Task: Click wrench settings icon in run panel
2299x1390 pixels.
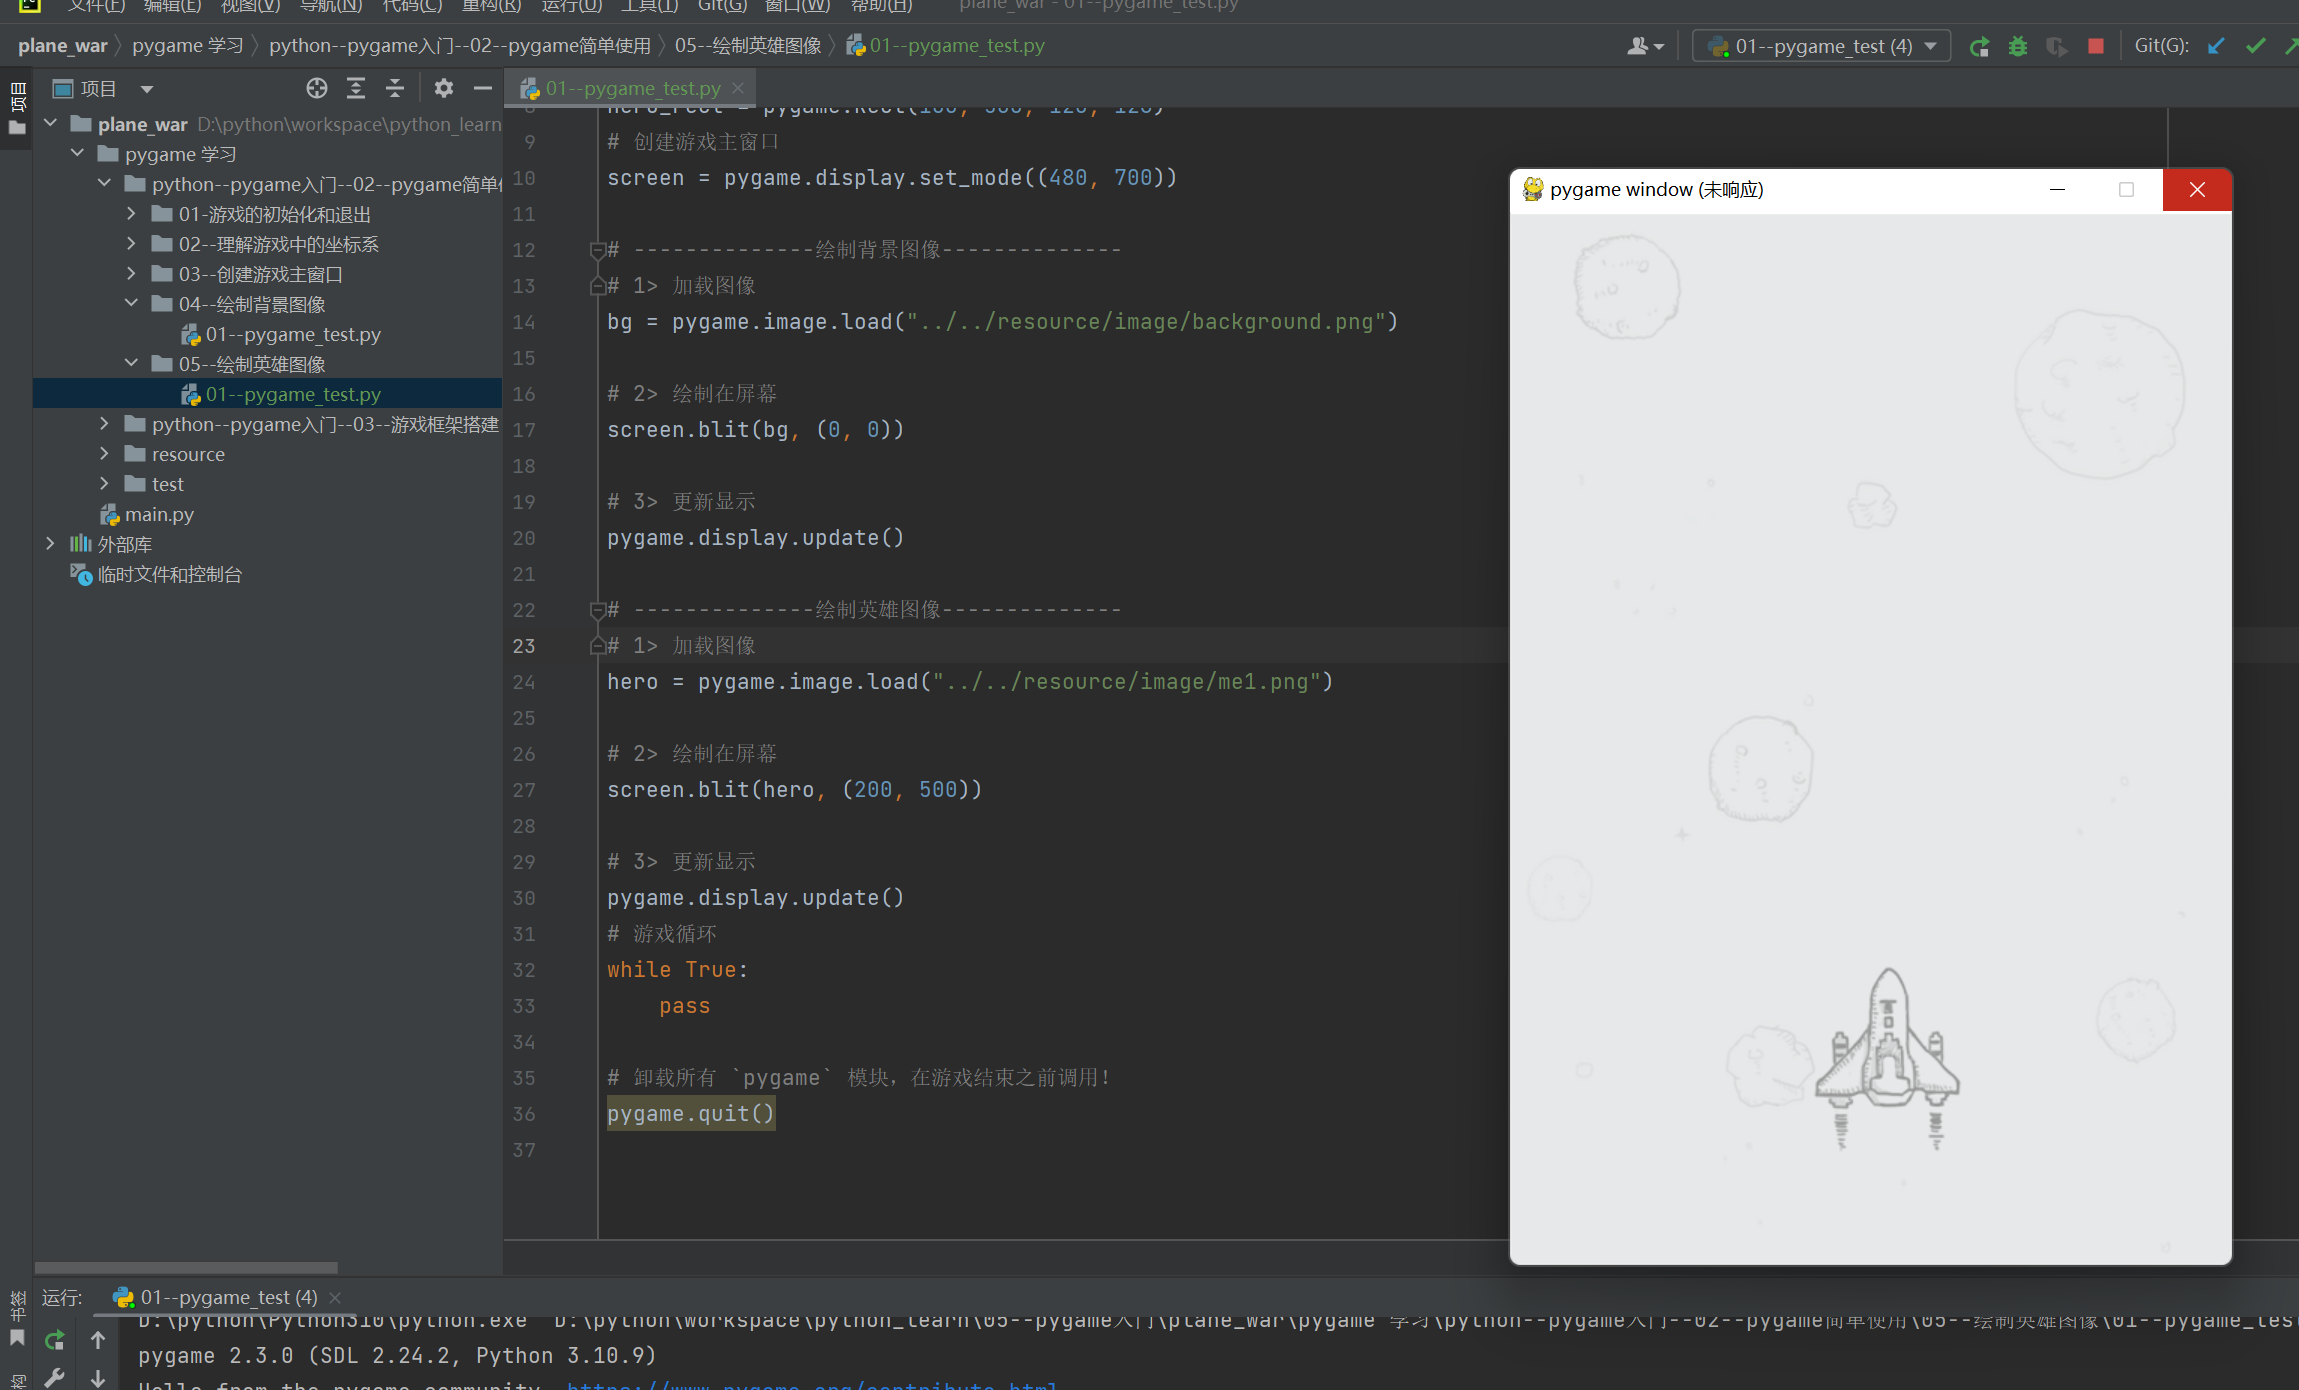Action: point(55,1378)
